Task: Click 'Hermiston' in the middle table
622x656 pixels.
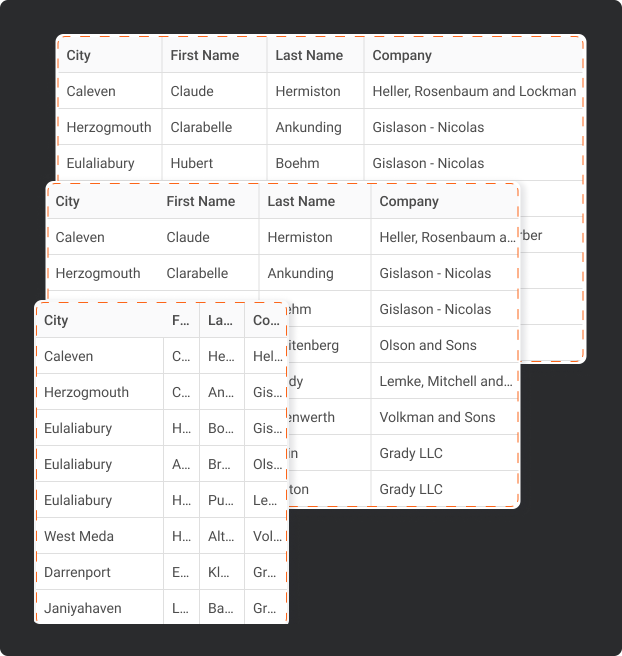Action: click(300, 237)
